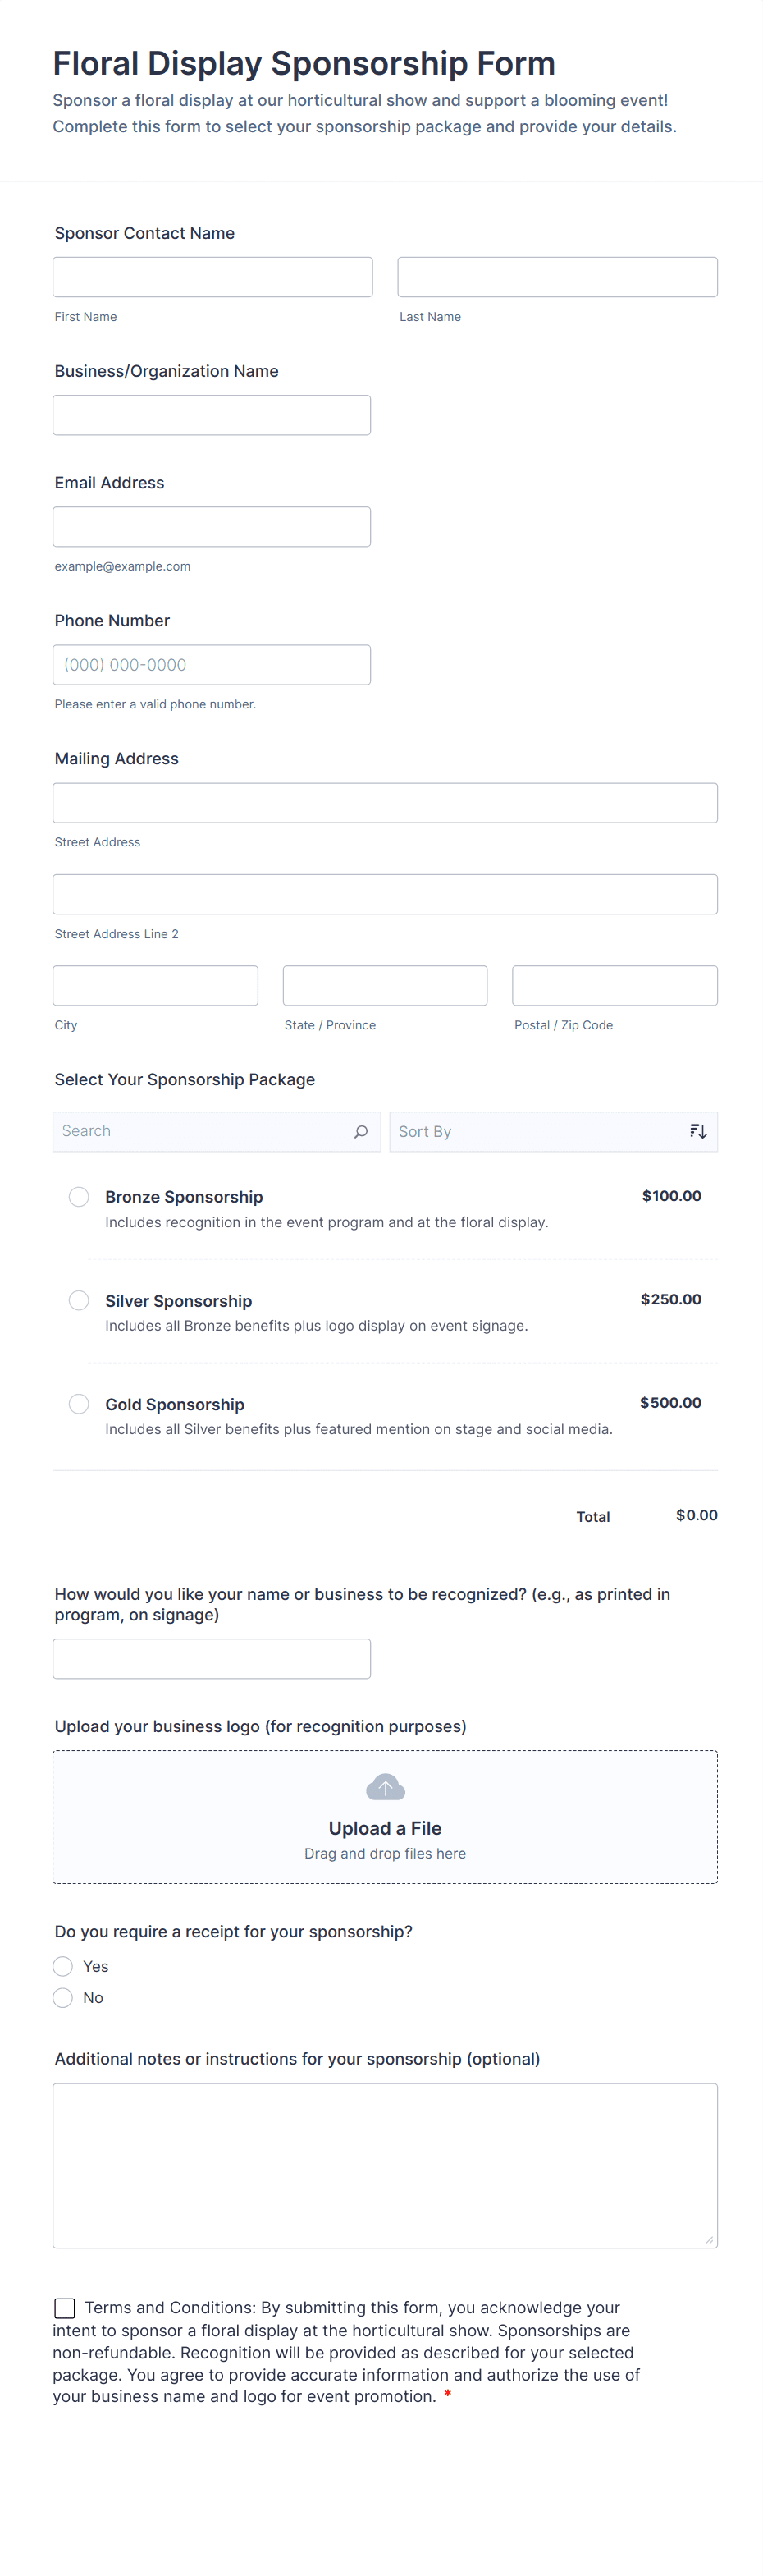The height and width of the screenshot is (2576, 763).
Task: Click the Phone Number field
Action: 211,665
